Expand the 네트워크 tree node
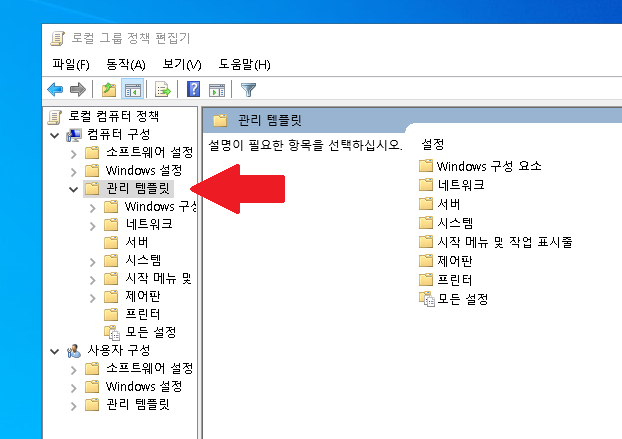The height and width of the screenshot is (439, 622). 92,226
